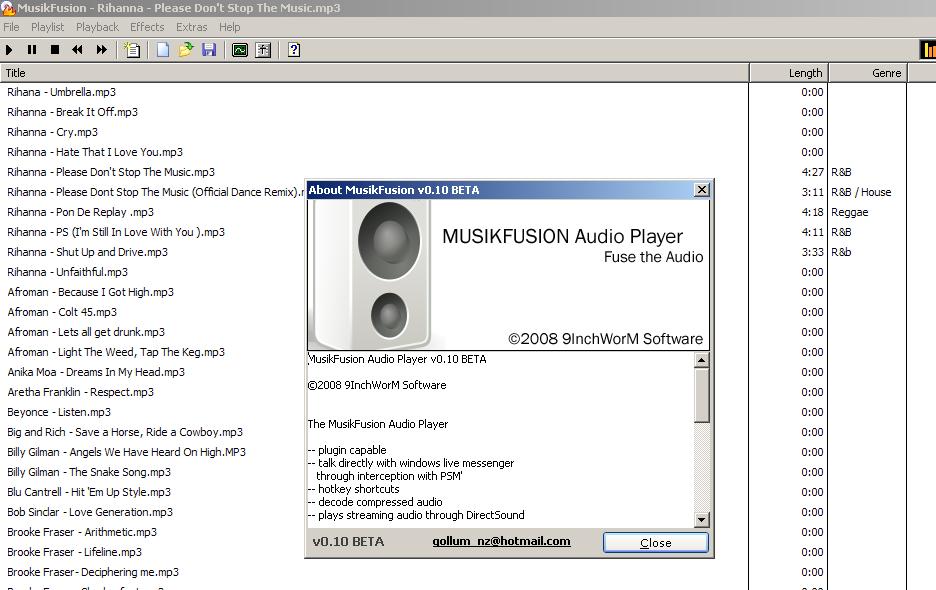
Task: Select track 'Rihanna - Shut Up and Drive.mp3'
Action: pos(87,252)
